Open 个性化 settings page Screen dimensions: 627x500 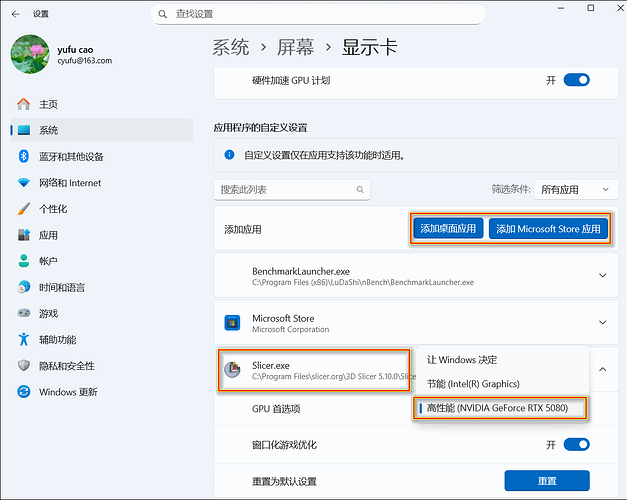pyautogui.click(x=102, y=209)
